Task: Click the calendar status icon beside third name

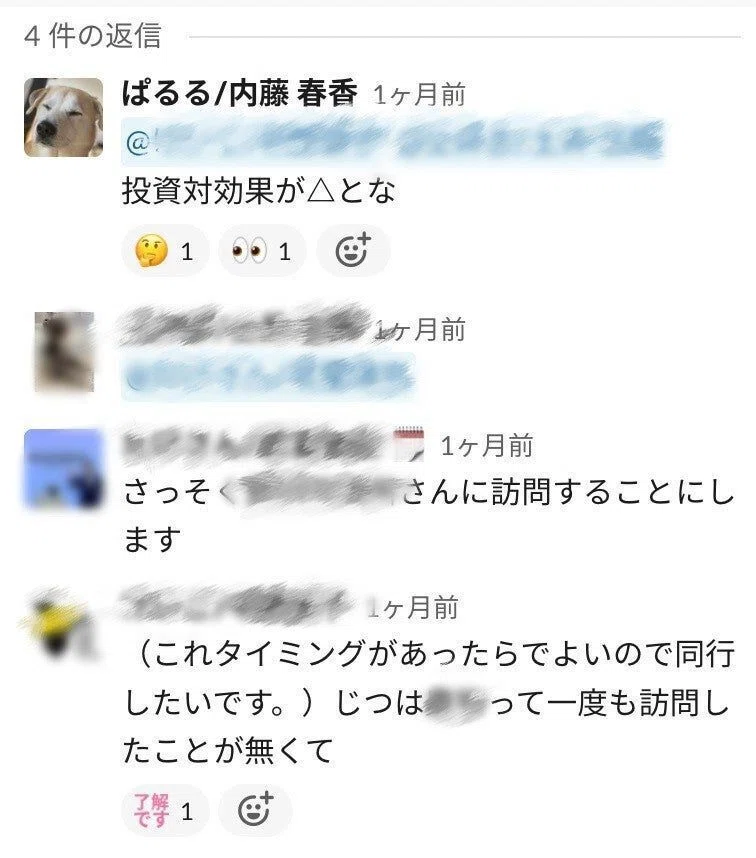Action: [409, 444]
